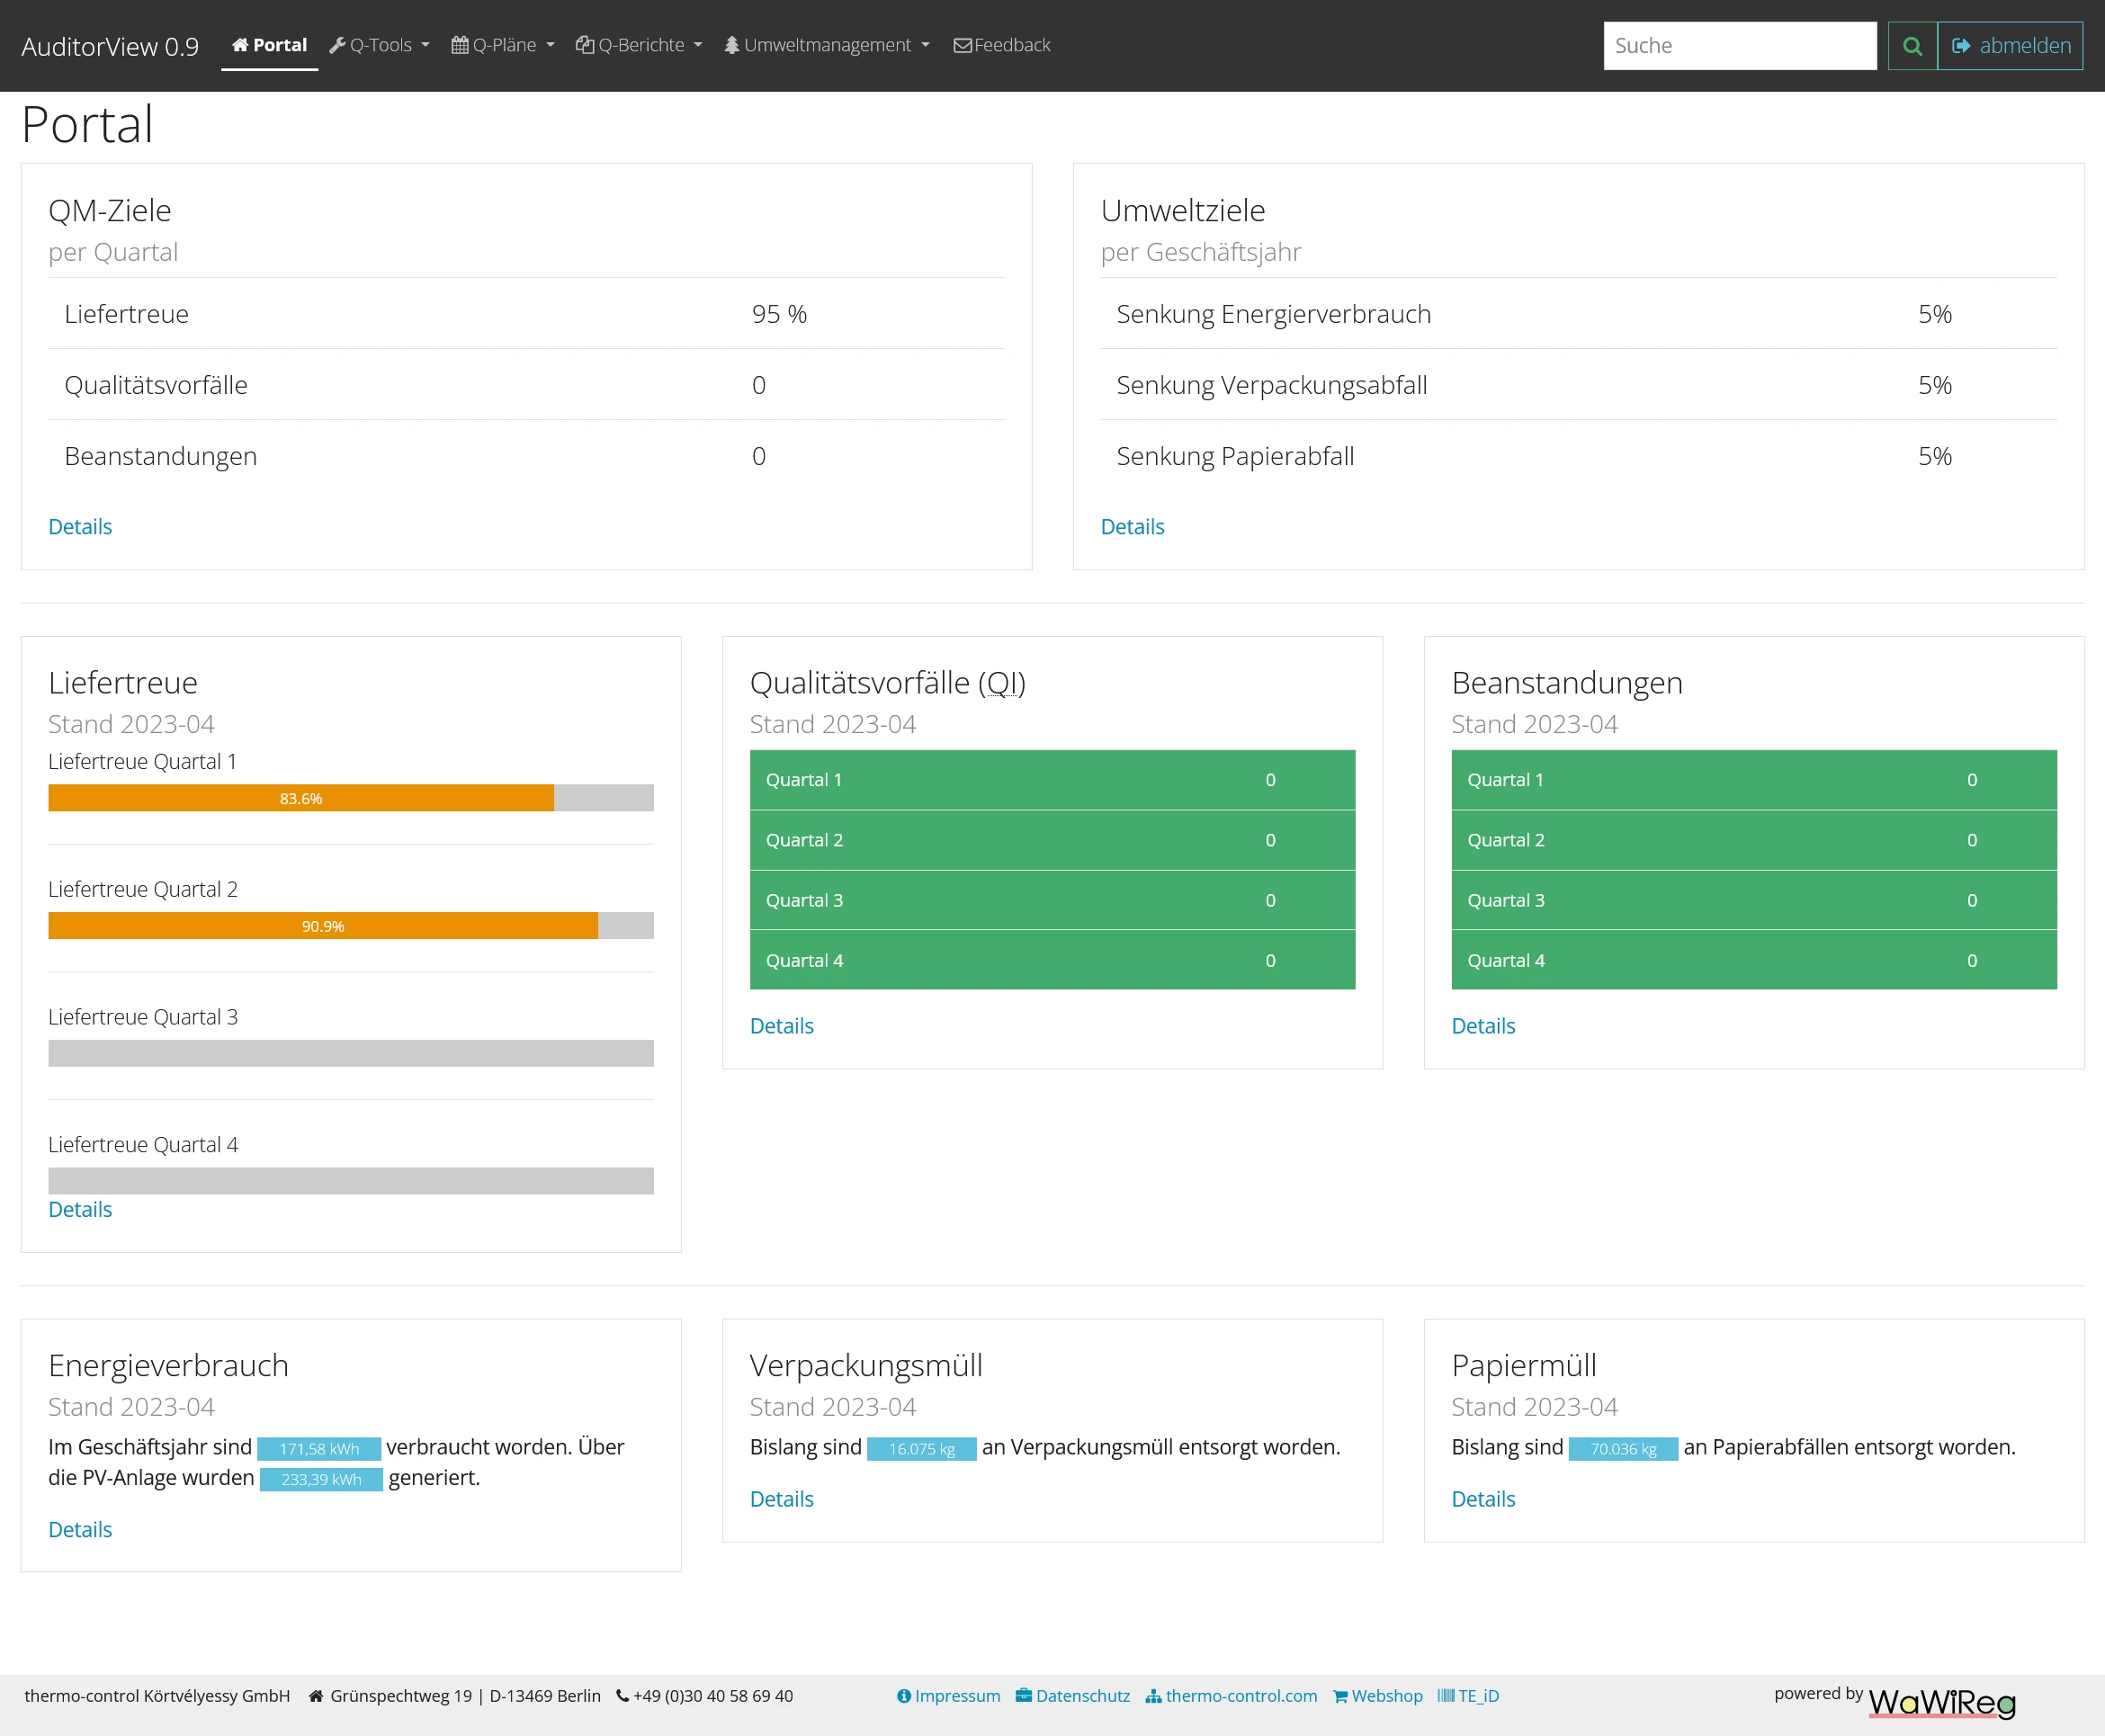Click Quartal 4 row in Beanstandungen table

pyautogui.click(x=1754, y=960)
